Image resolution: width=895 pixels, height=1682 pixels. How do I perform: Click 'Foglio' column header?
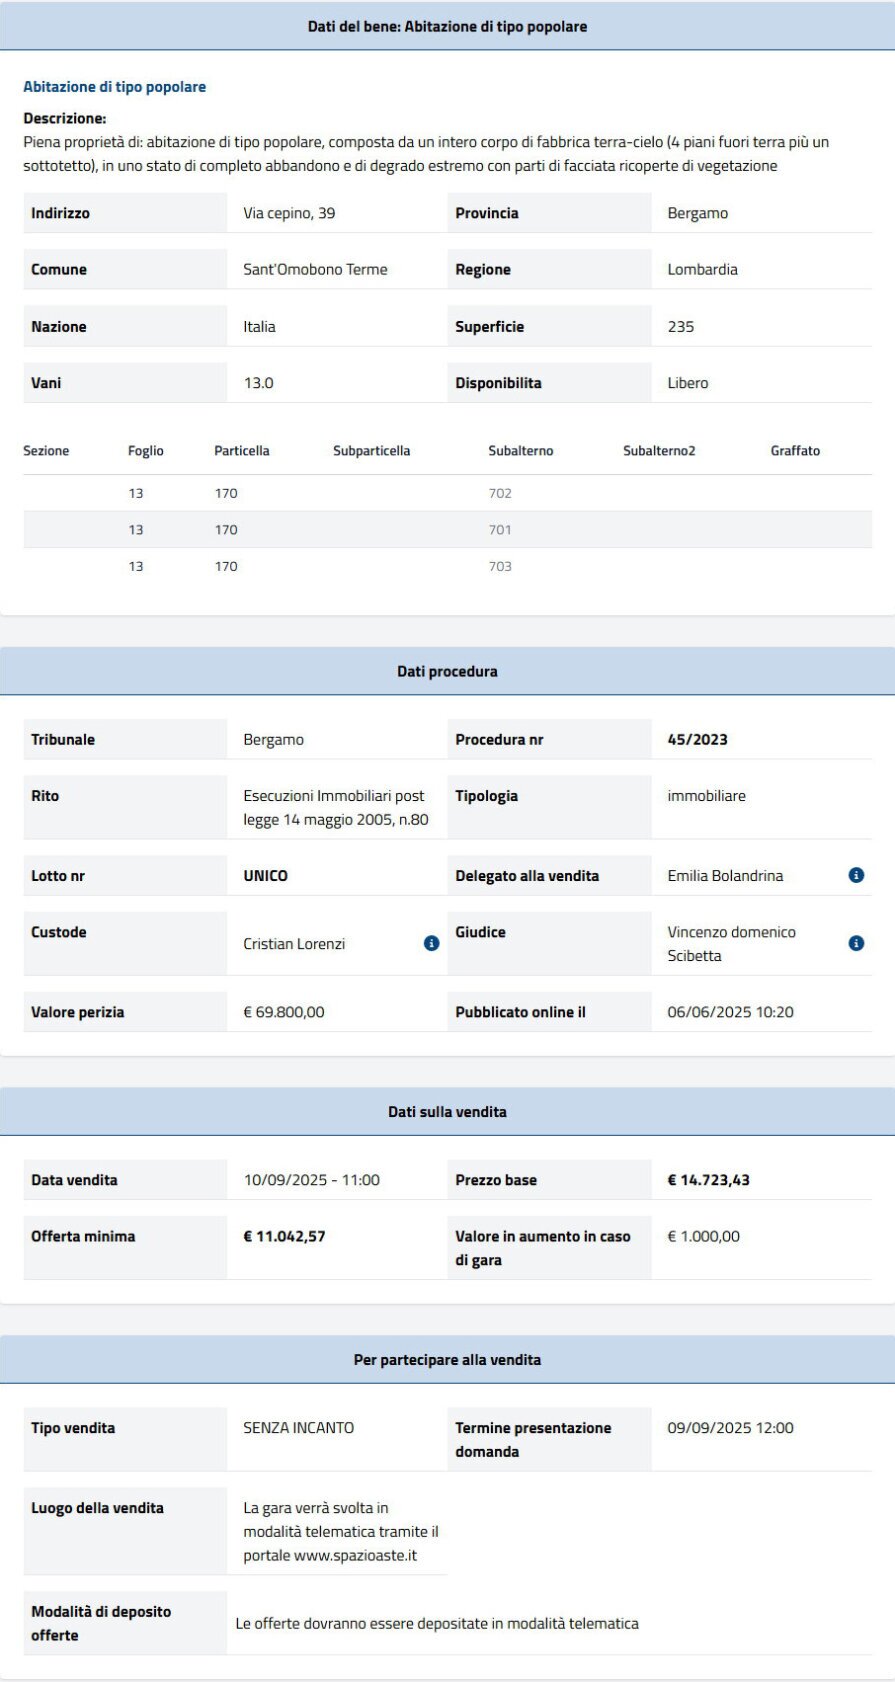click(145, 451)
